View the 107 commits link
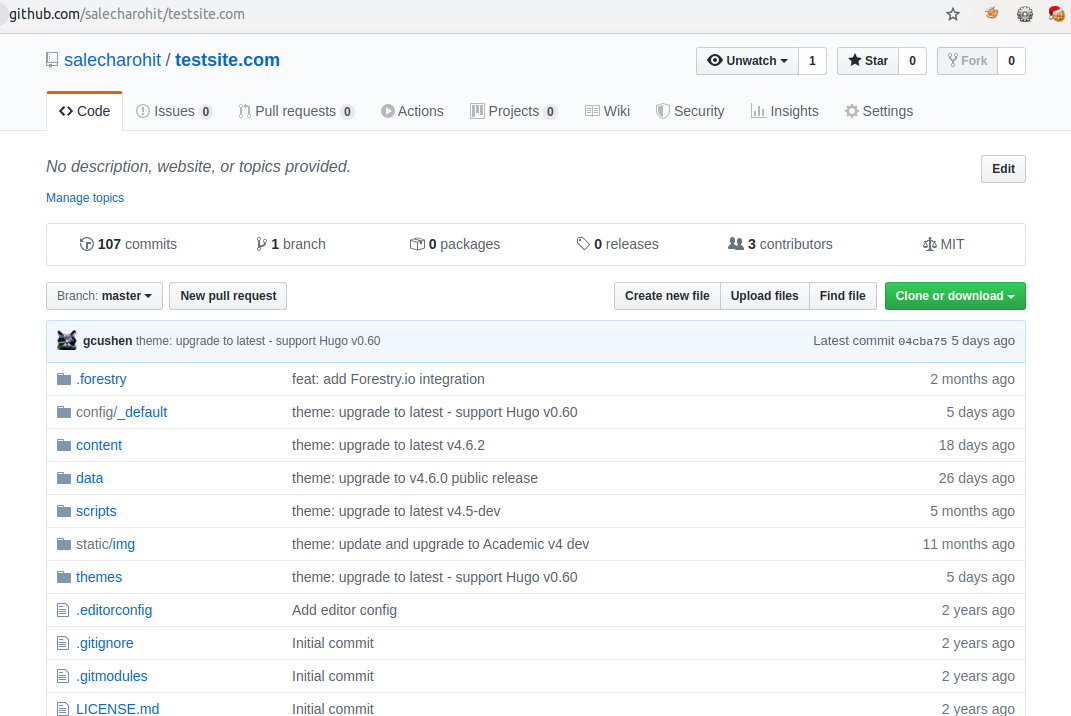 point(128,244)
